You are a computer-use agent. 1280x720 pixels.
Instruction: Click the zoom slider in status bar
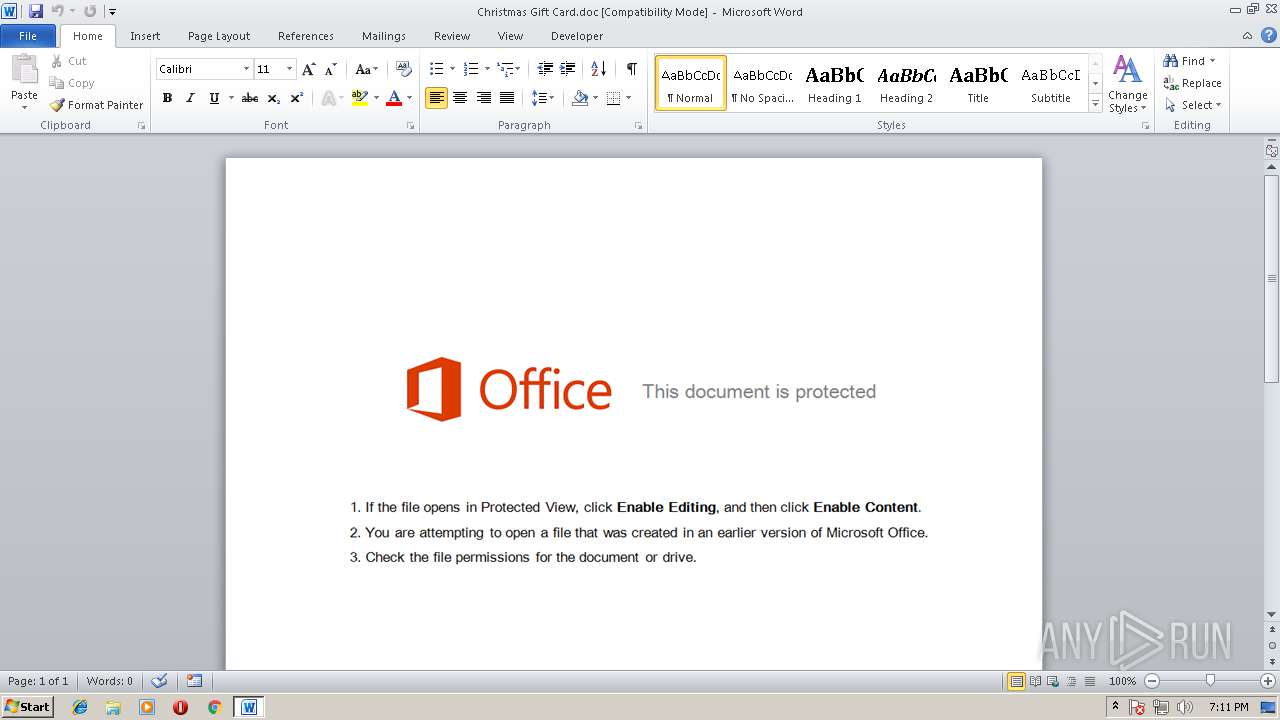pos(1210,681)
